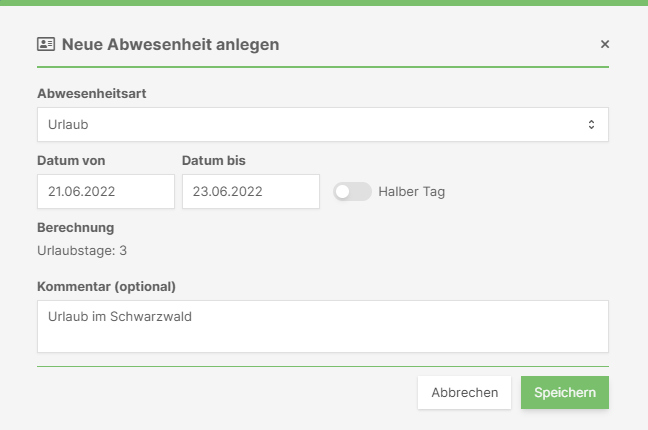This screenshot has height=430, width=648.
Task: Click the Urlaub im Schwarzwald comment text
Action: click(x=120, y=317)
